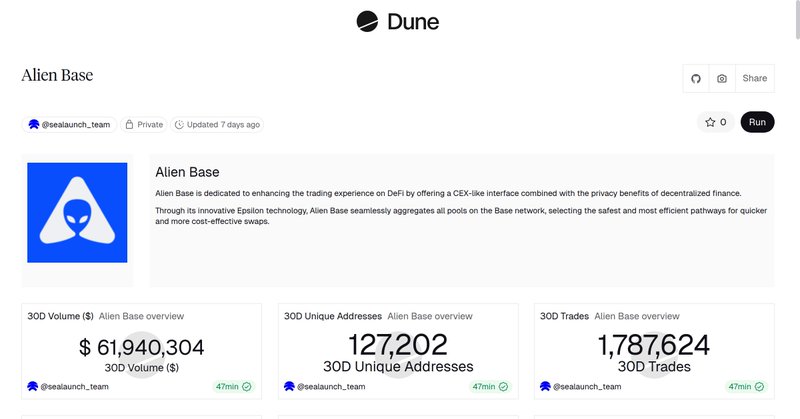
Task: Open 30D Trades chart title
Action: click(x=564, y=316)
